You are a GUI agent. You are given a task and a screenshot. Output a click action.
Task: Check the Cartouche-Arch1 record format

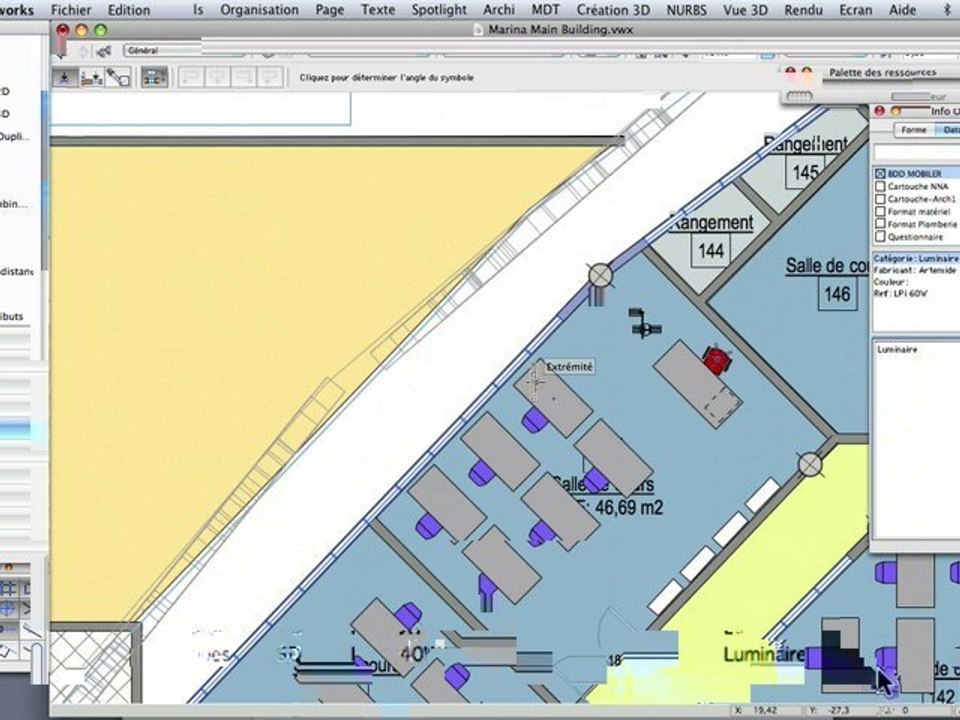click(x=880, y=199)
